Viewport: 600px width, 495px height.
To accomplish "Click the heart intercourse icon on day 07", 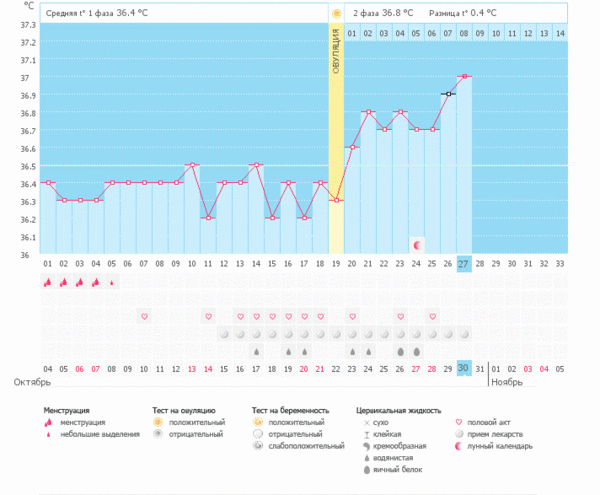I will tap(144, 316).
